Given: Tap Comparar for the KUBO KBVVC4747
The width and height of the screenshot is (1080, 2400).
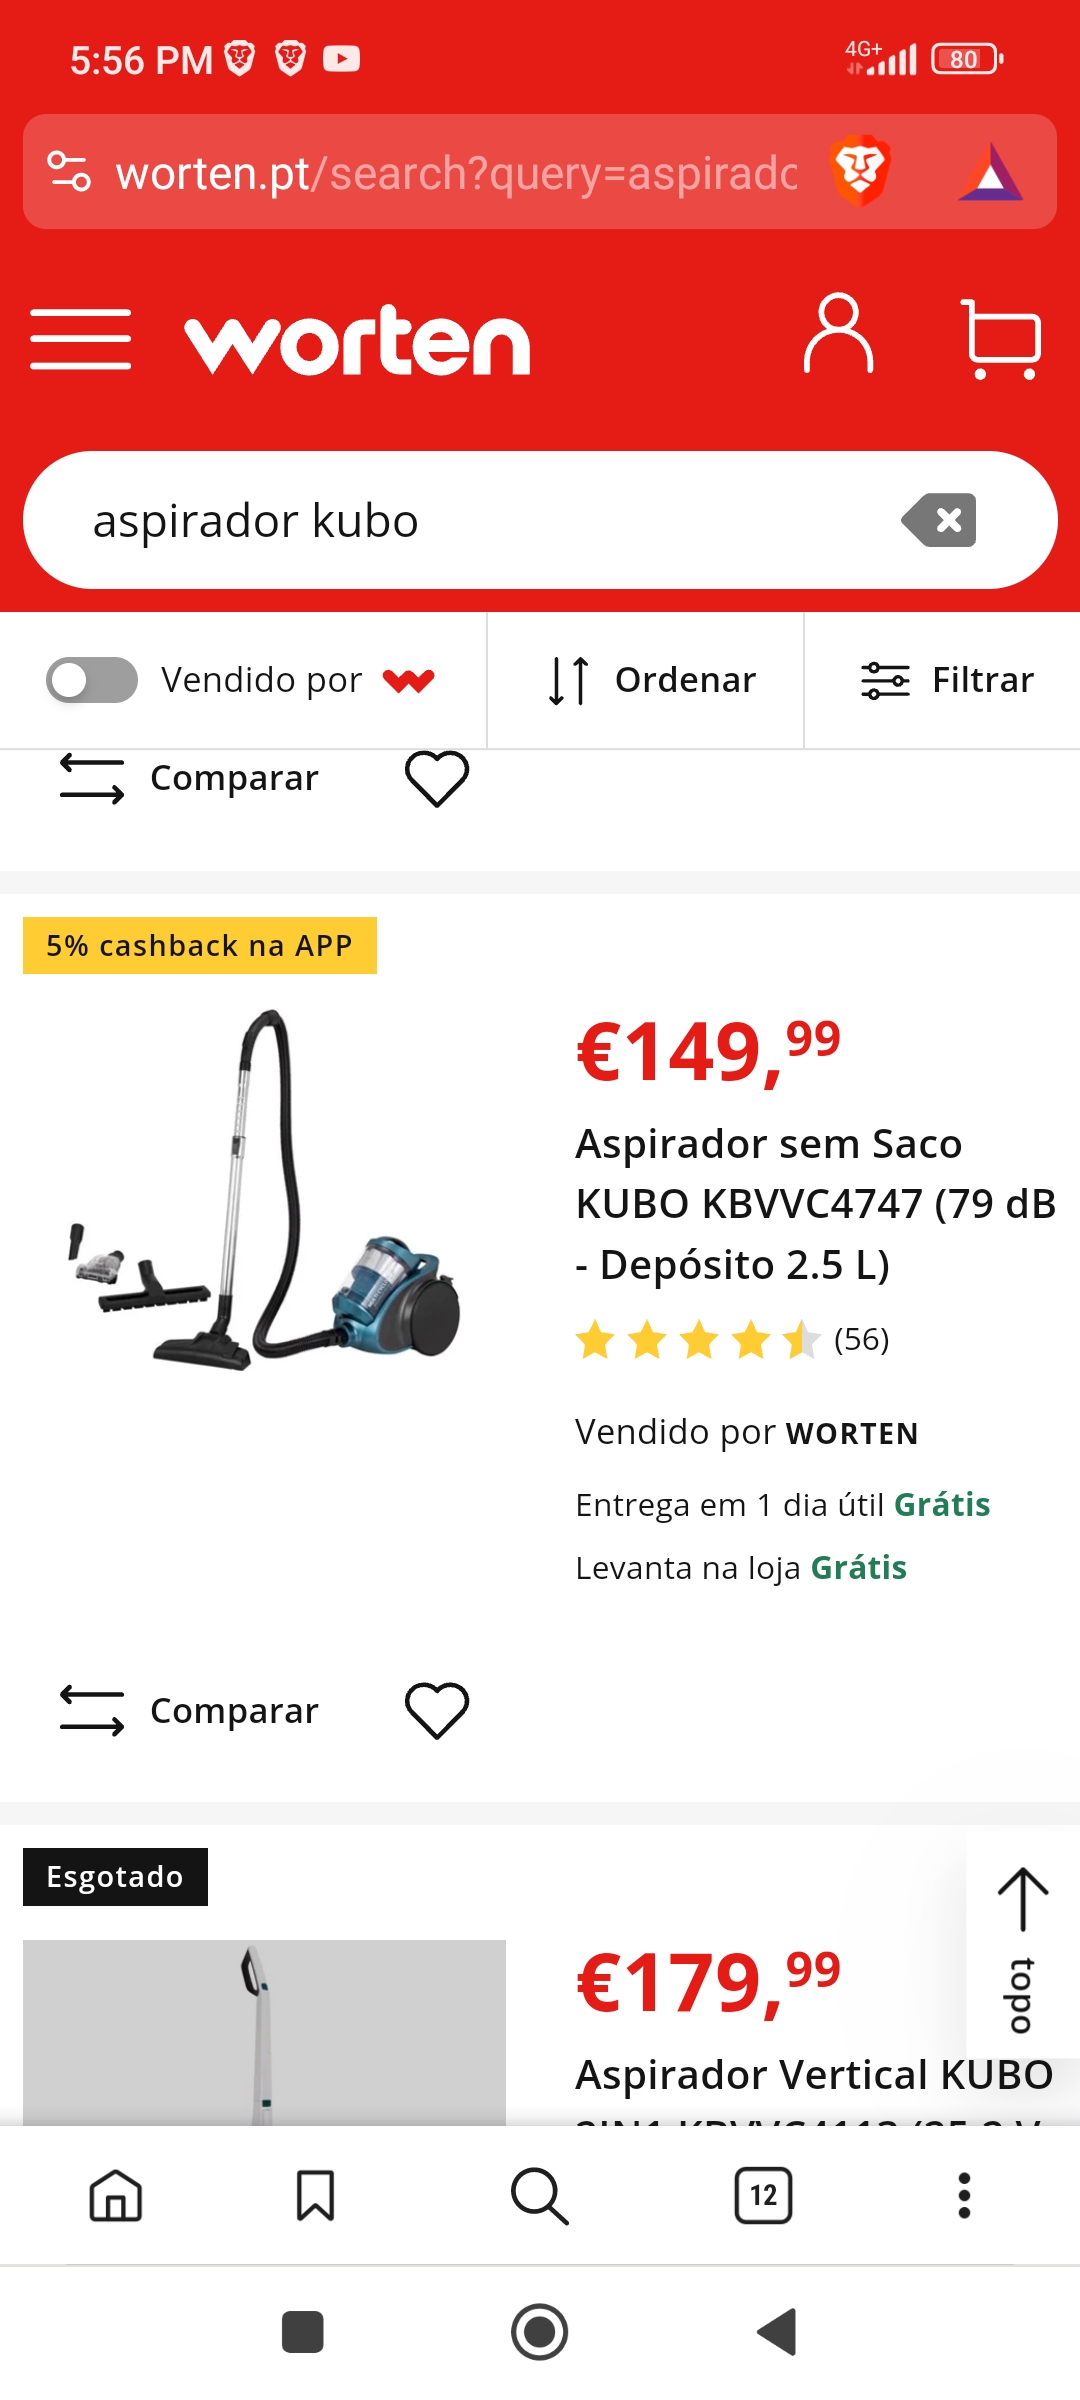Looking at the screenshot, I should tap(190, 1710).
